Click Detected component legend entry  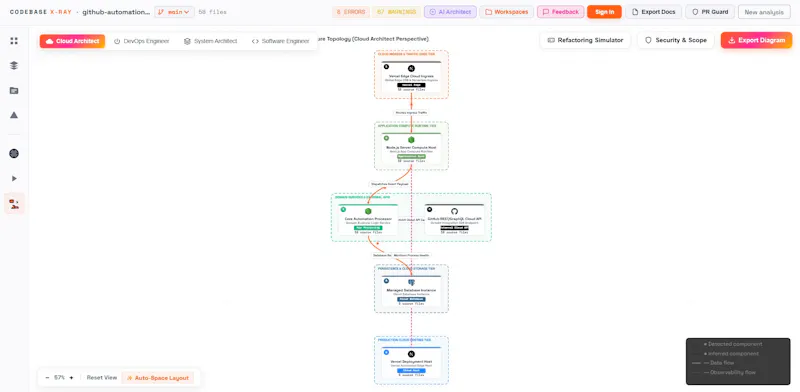tap(733, 345)
